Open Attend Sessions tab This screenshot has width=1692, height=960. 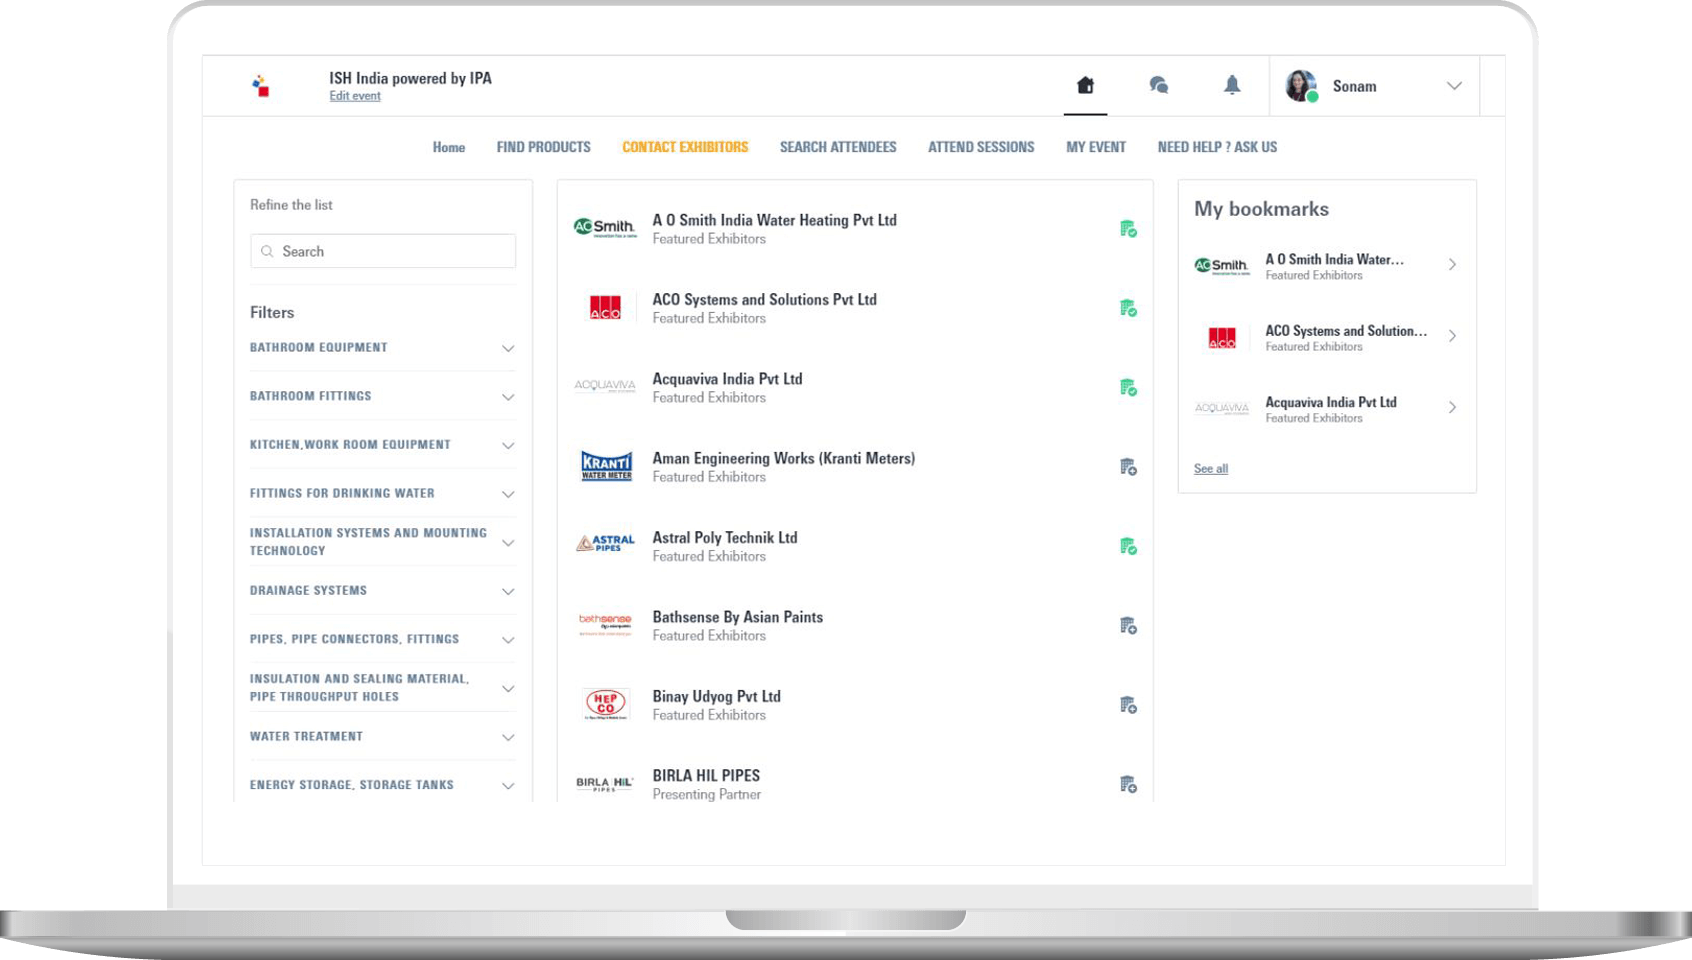point(981,147)
